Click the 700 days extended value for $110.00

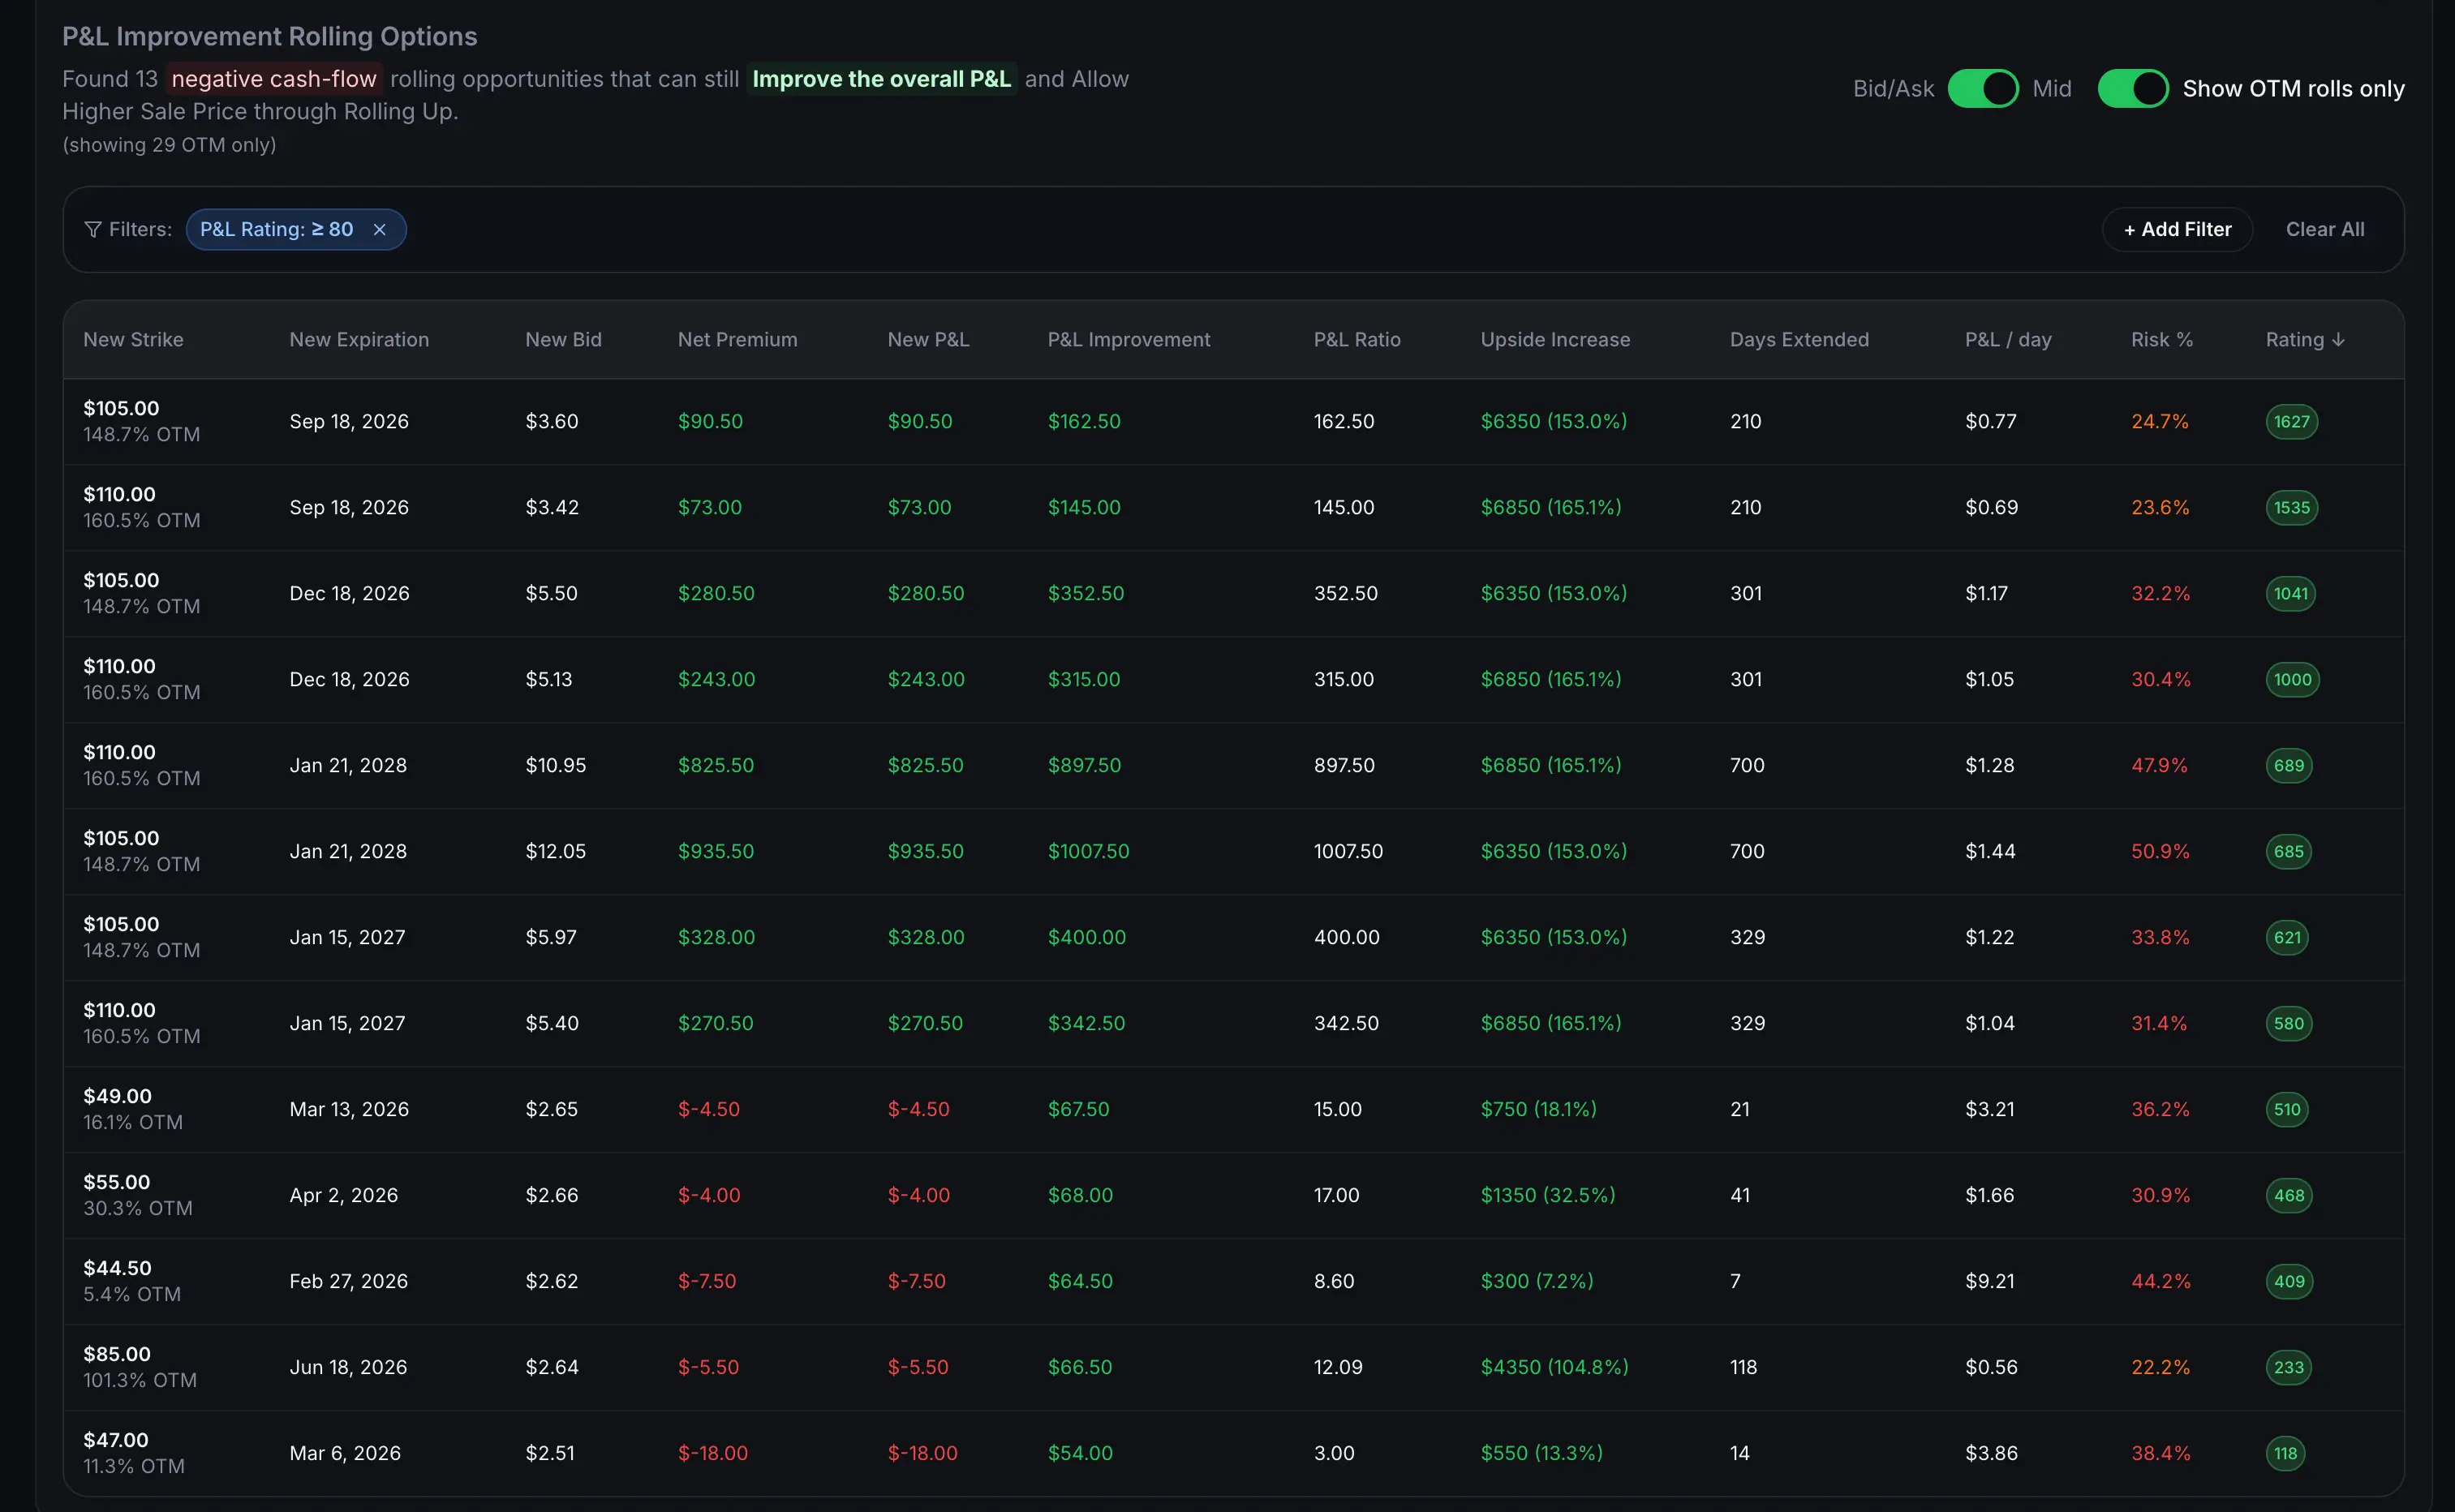click(1746, 766)
